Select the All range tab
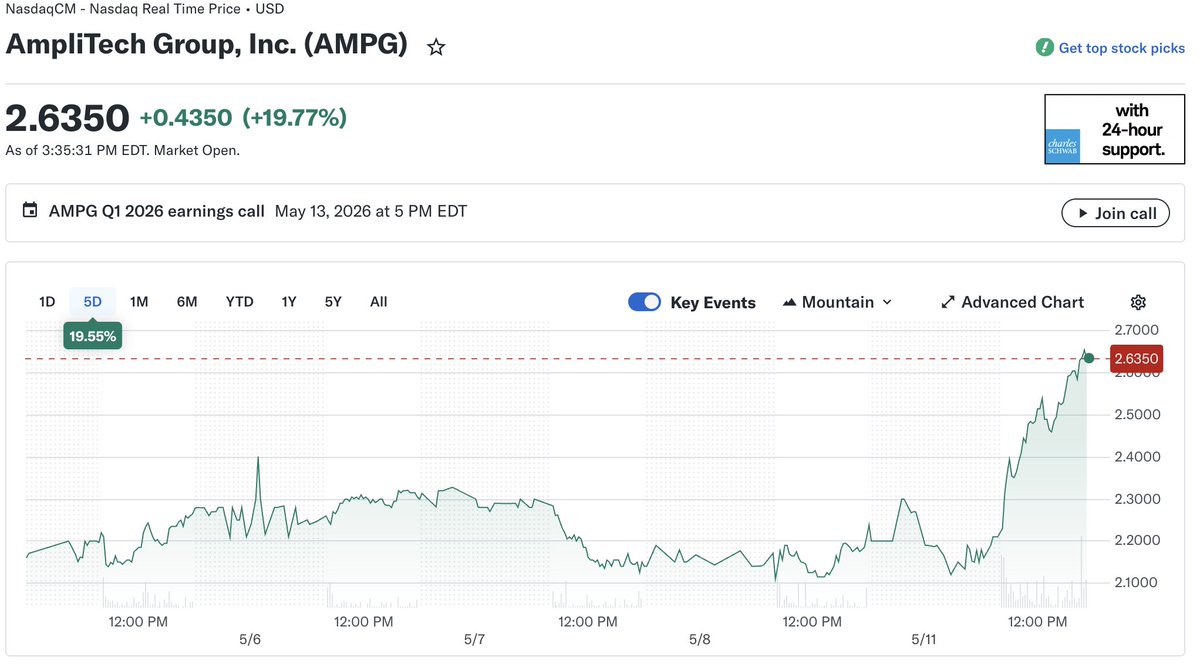The height and width of the screenshot is (667, 1200). click(378, 302)
